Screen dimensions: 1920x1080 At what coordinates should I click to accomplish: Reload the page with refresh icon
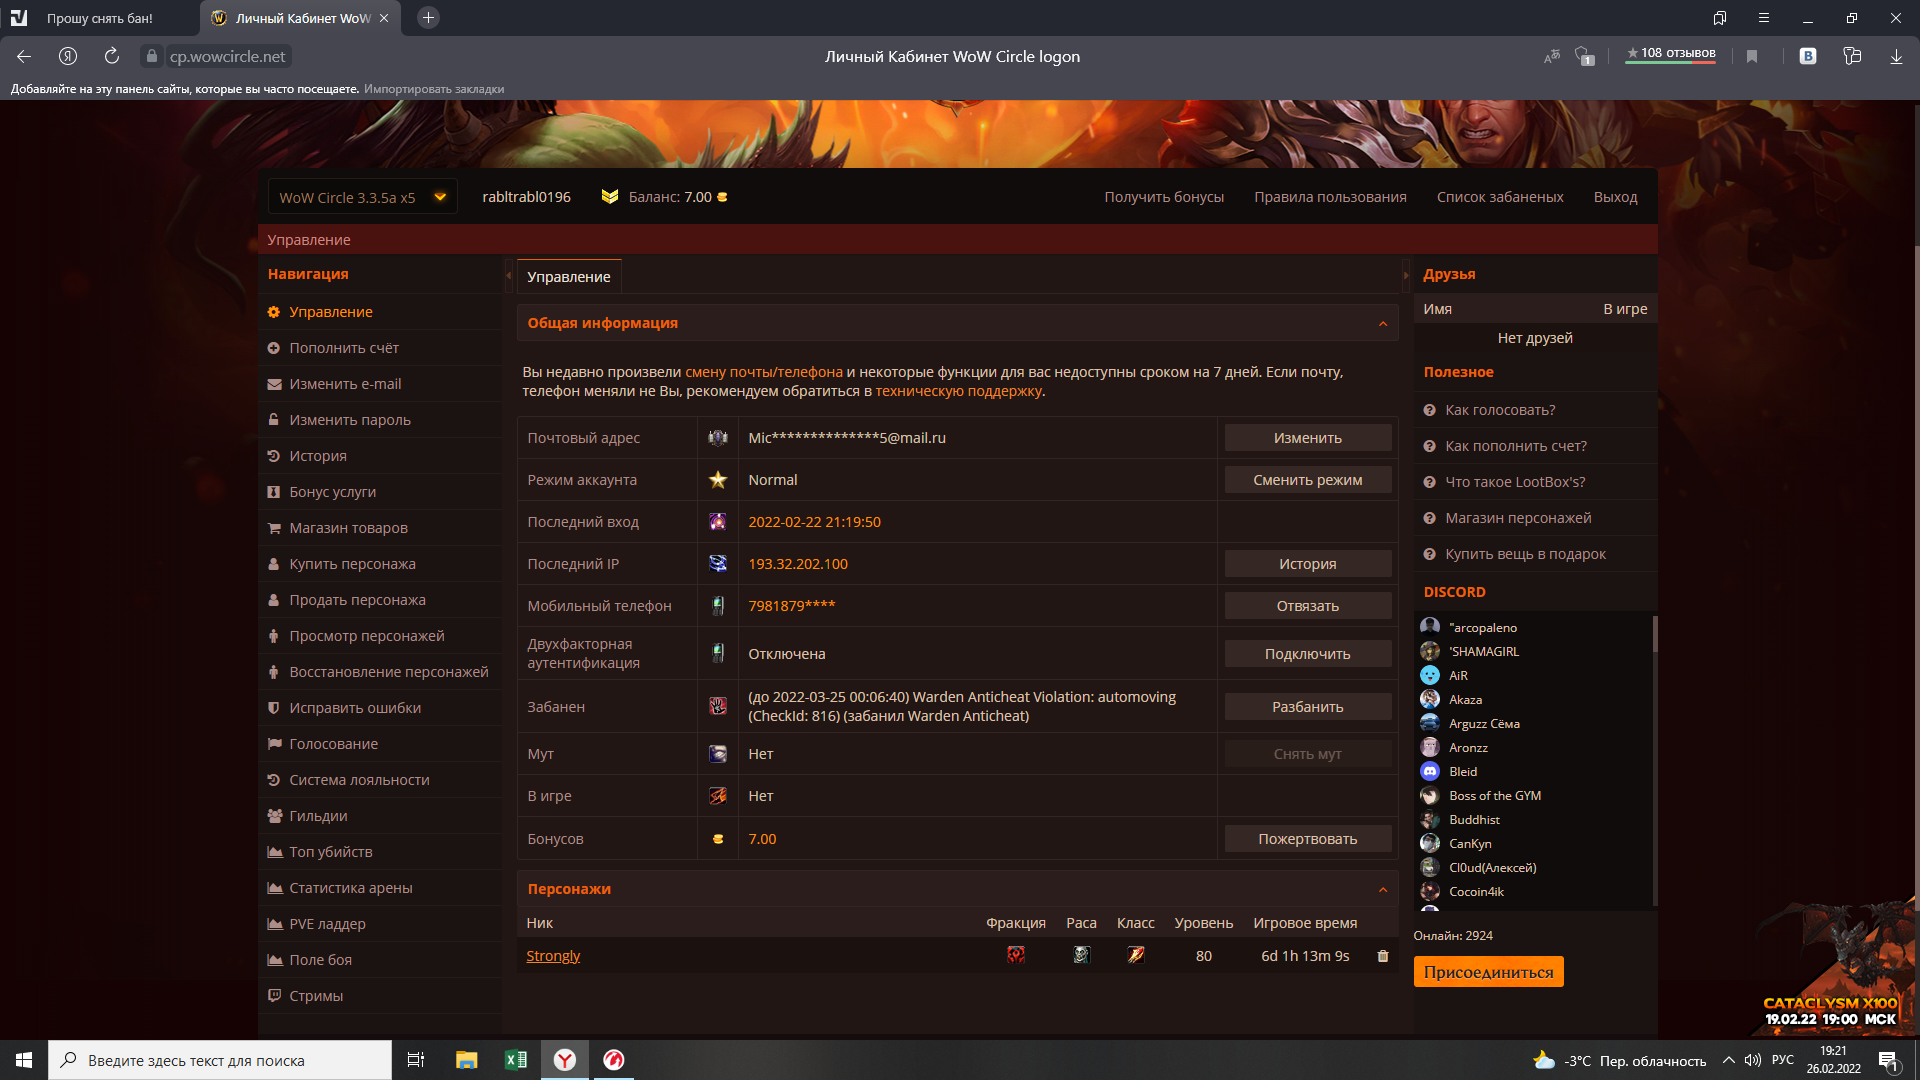[112, 57]
